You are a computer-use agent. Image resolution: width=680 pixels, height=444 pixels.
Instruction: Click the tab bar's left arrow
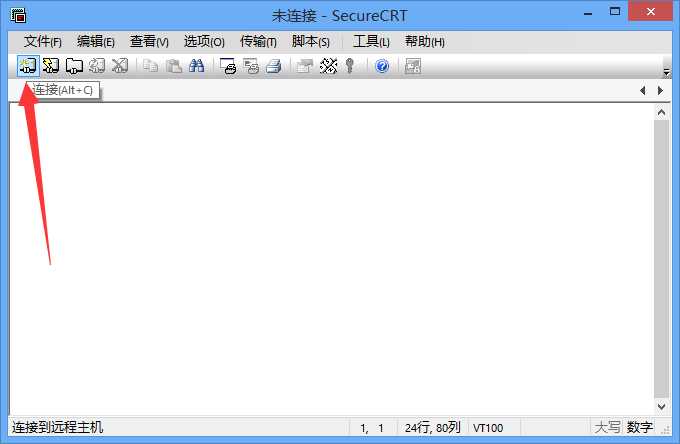643,90
